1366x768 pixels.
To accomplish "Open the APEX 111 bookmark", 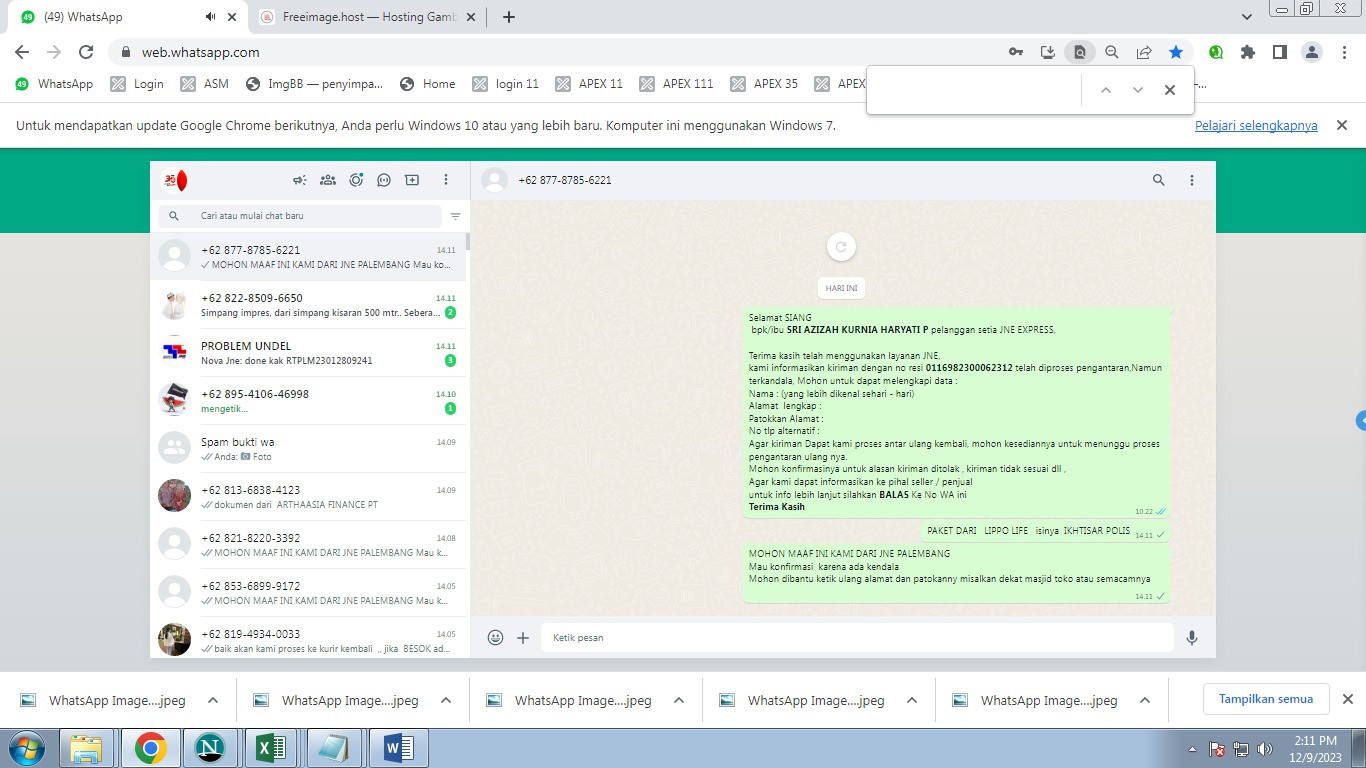I will (677, 84).
